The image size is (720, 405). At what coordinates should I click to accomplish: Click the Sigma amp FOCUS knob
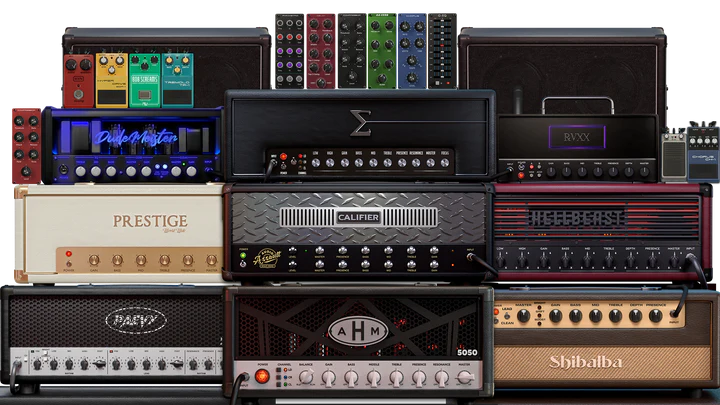[x=444, y=163]
